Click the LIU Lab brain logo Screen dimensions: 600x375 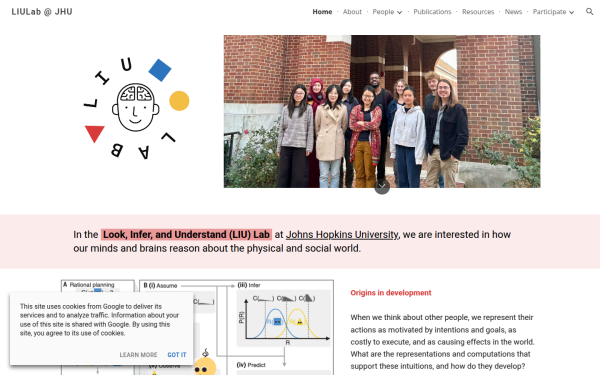[136, 108]
